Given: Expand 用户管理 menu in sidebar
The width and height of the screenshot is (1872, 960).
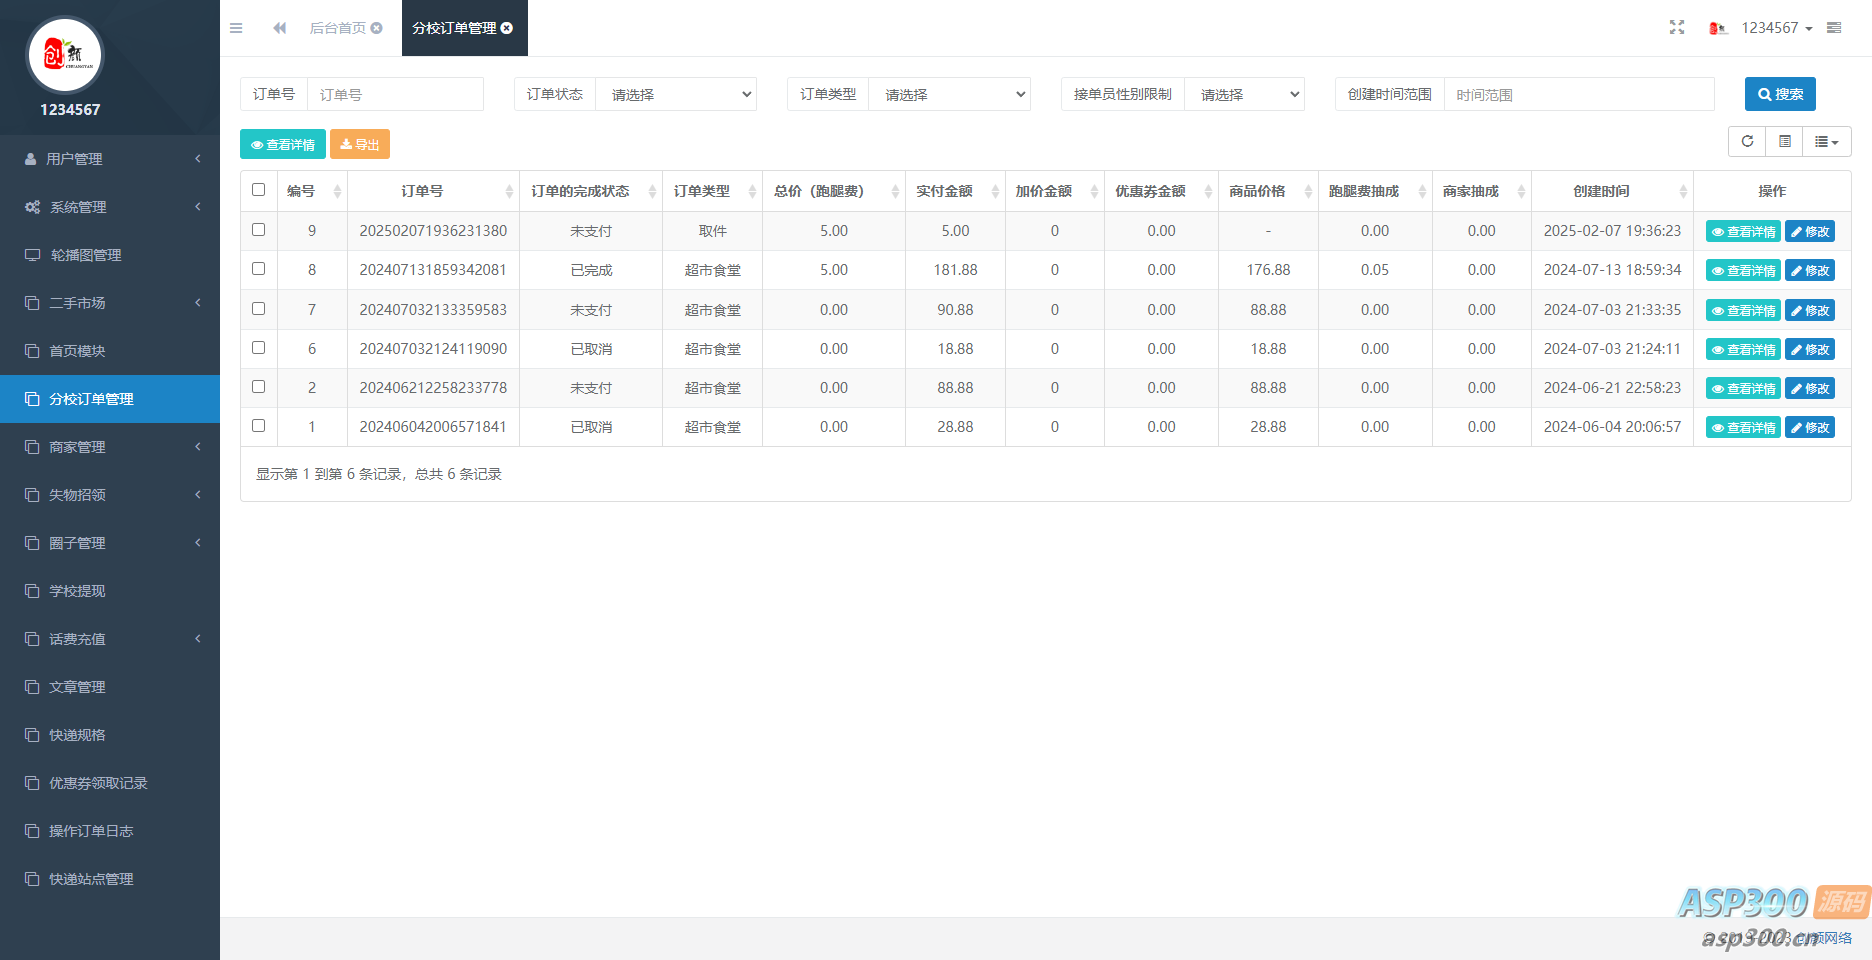Looking at the screenshot, I should pyautogui.click(x=110, y=159).
